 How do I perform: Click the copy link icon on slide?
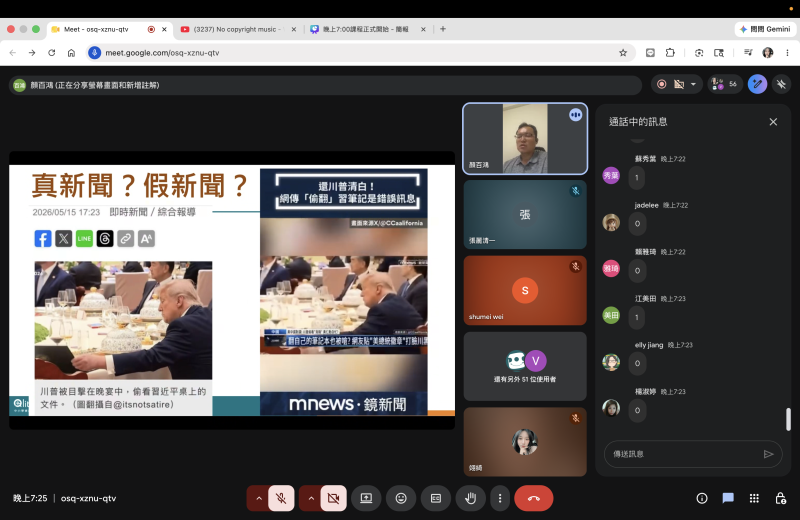(x=126, y=238)
